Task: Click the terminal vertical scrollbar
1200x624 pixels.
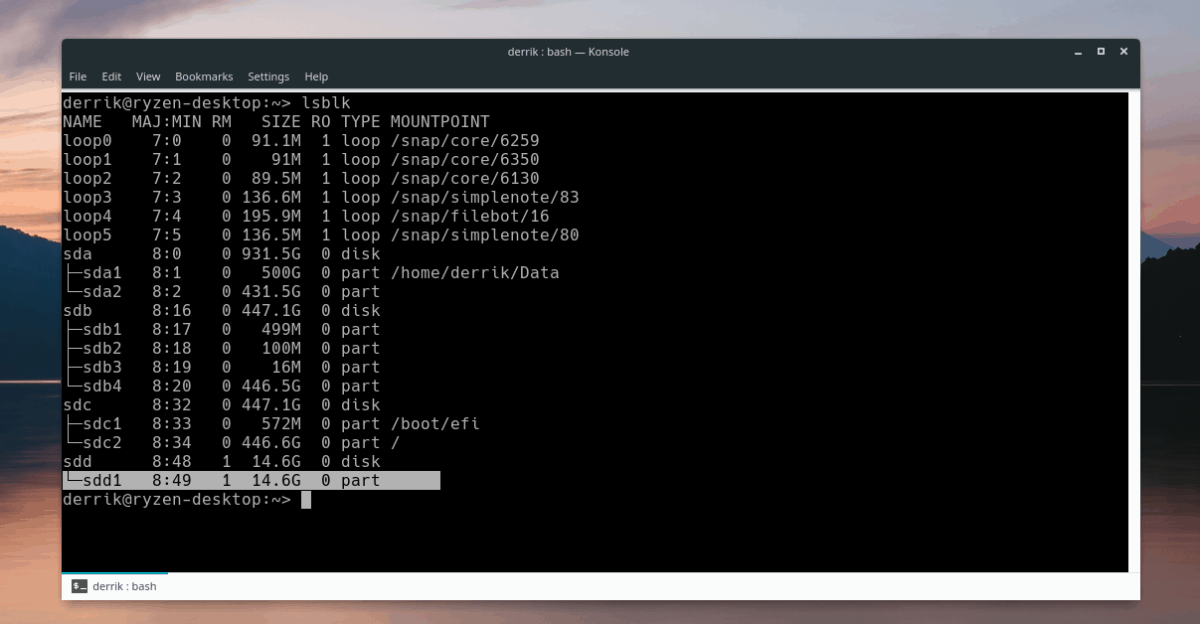Action: pyautogui.click(x=1134, y=331)
